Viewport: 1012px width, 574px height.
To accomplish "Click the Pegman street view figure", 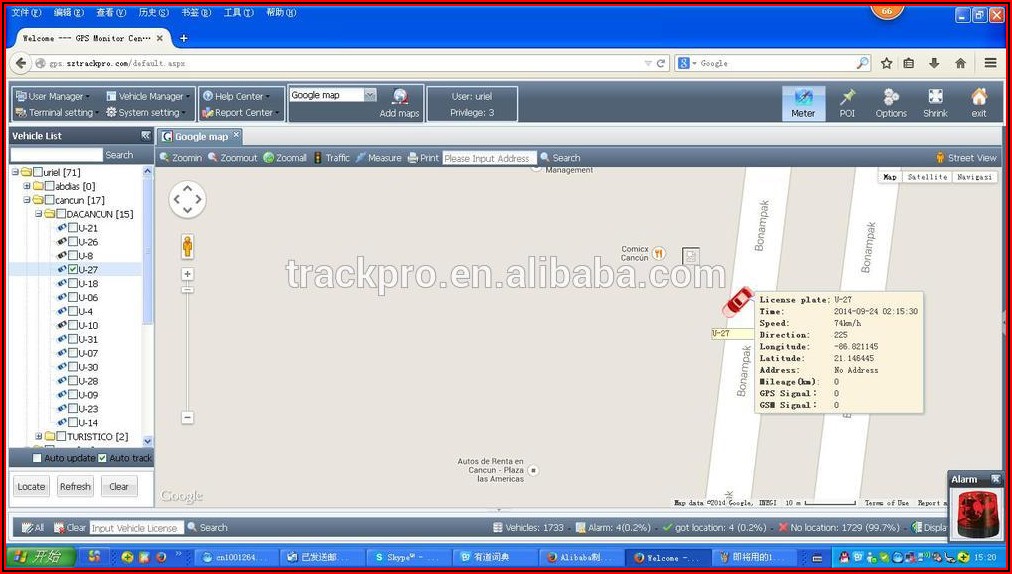I will (187, 247).
